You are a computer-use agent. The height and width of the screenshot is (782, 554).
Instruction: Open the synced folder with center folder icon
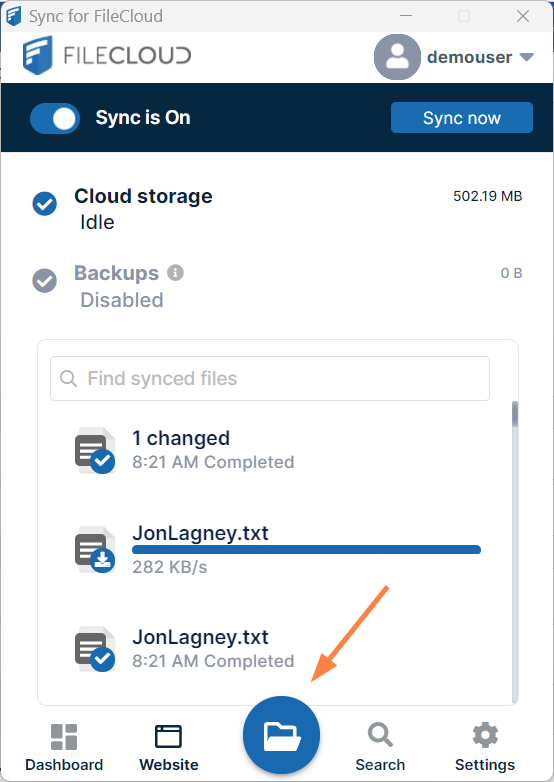point(281,735)
